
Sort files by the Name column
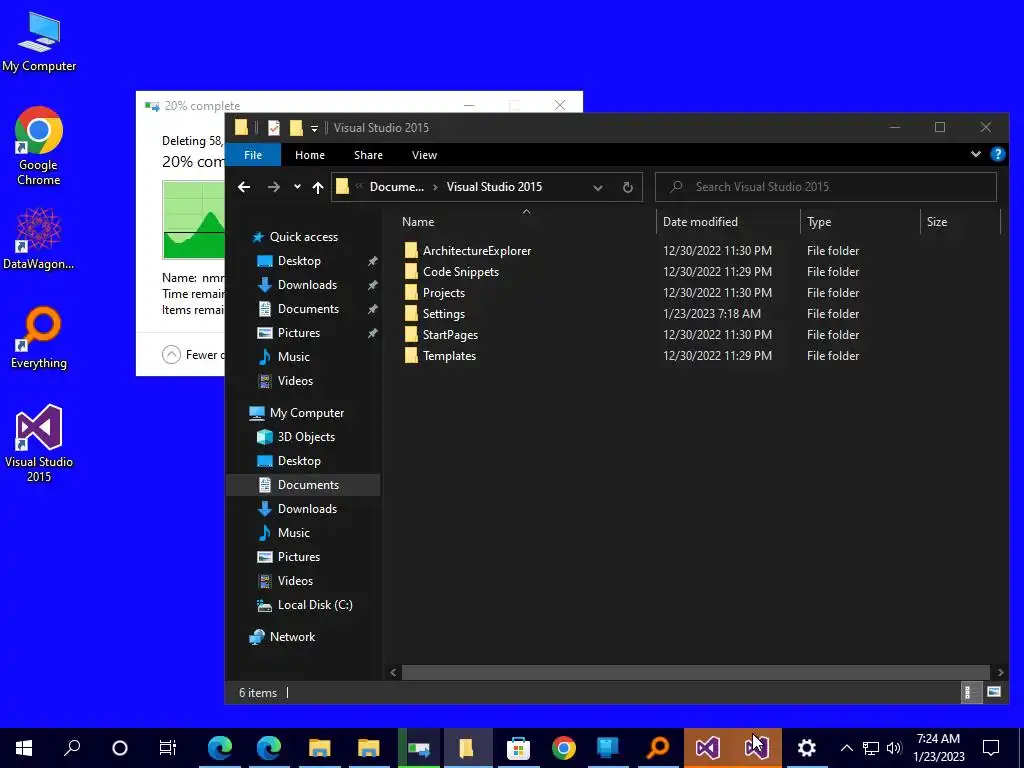pyautogui.click(x=418, y=222)
